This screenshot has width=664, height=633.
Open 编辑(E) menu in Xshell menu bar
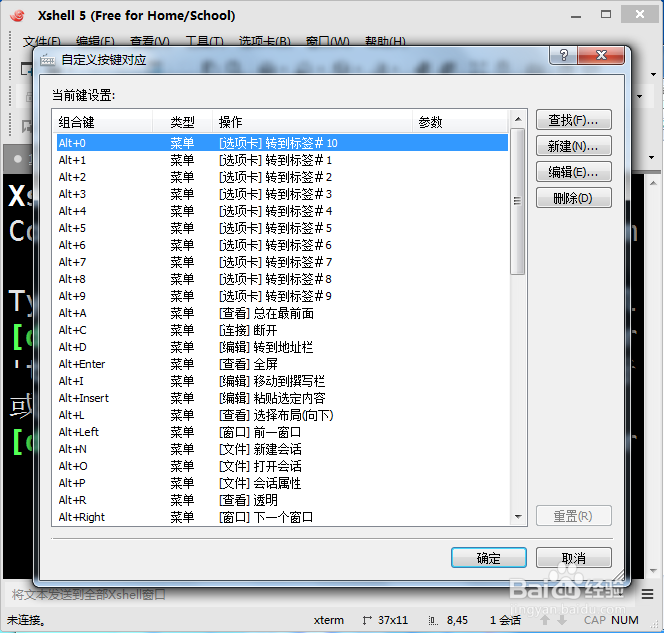click(95, 41)
